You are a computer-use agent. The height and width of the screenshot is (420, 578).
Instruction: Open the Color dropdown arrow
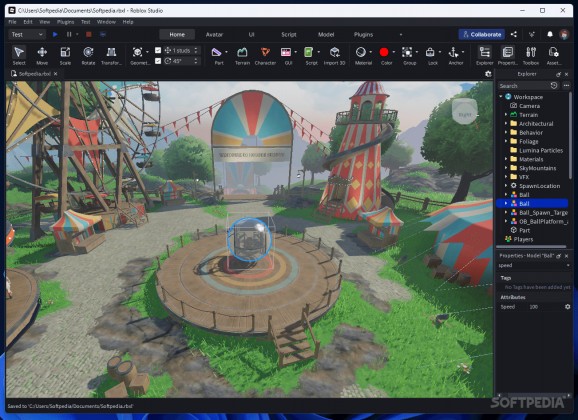(394, 52)
